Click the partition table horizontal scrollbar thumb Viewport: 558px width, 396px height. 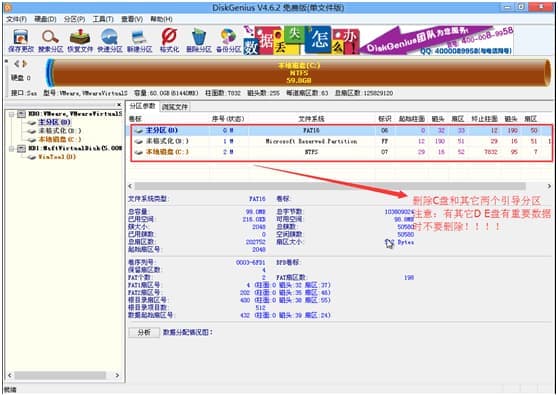tap(330, 186)
